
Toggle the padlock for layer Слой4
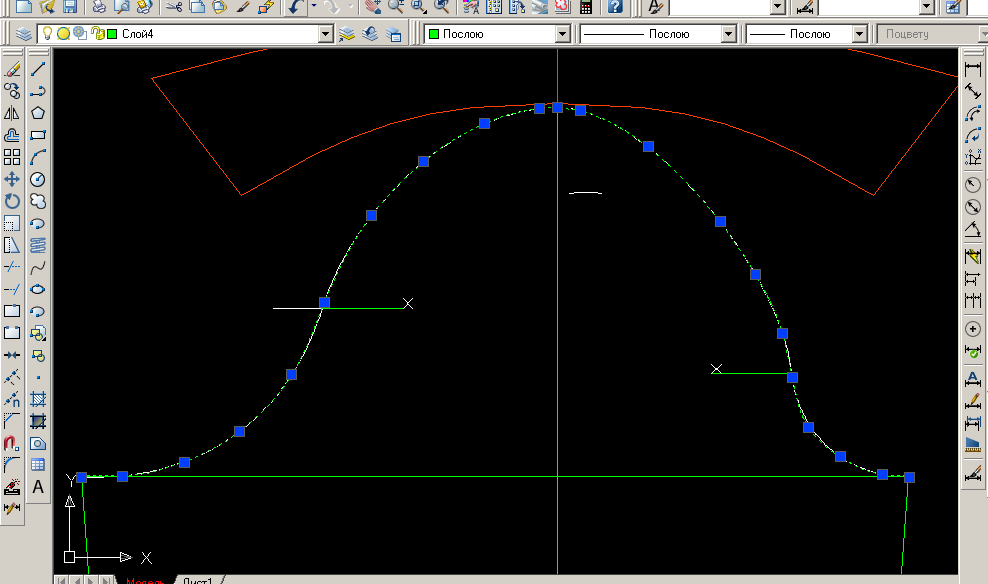coord(97,33)
